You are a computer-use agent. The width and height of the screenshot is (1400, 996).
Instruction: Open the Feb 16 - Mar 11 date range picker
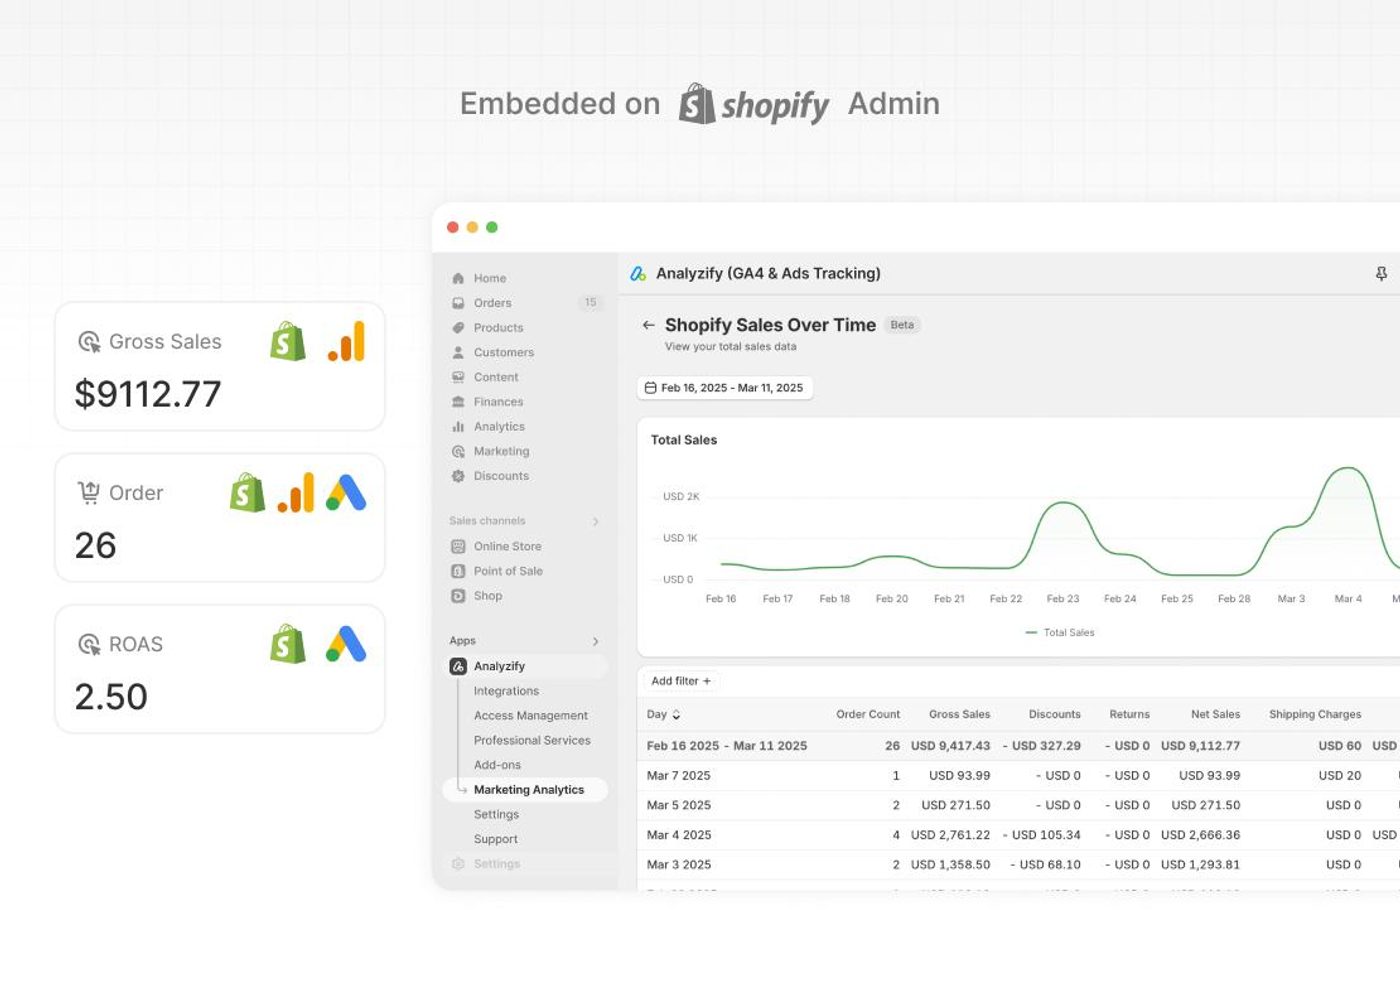pos(725,388)
